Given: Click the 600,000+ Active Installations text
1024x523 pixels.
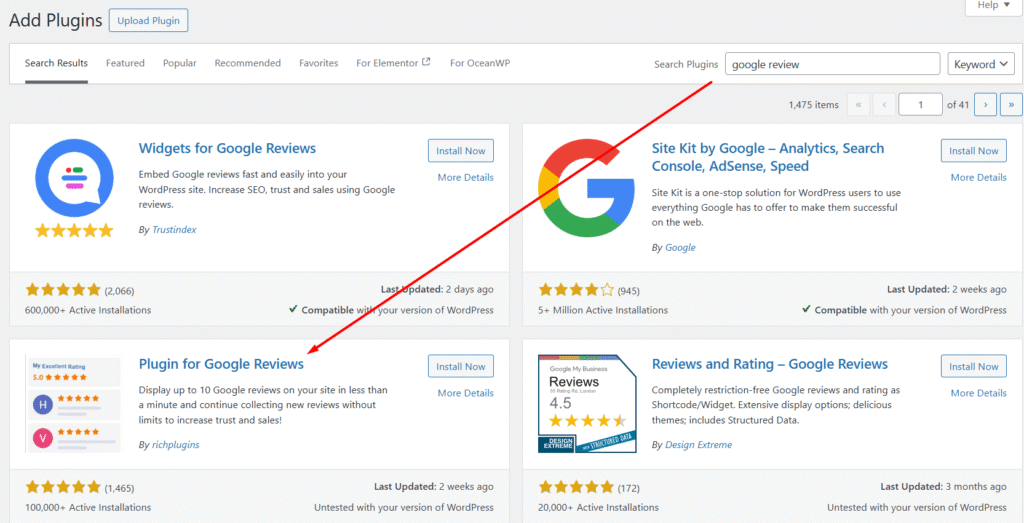Looking at the screenshot, I should pyautogui.click(x=88, y=310).
